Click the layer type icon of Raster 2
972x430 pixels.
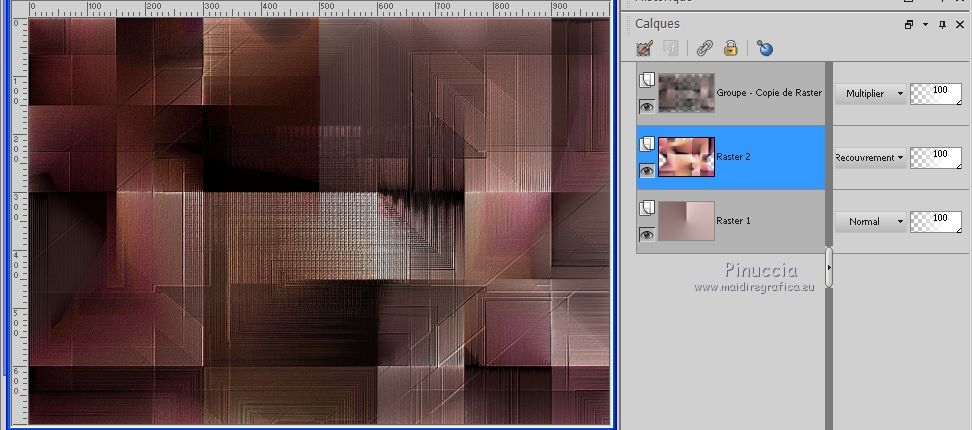647,144
